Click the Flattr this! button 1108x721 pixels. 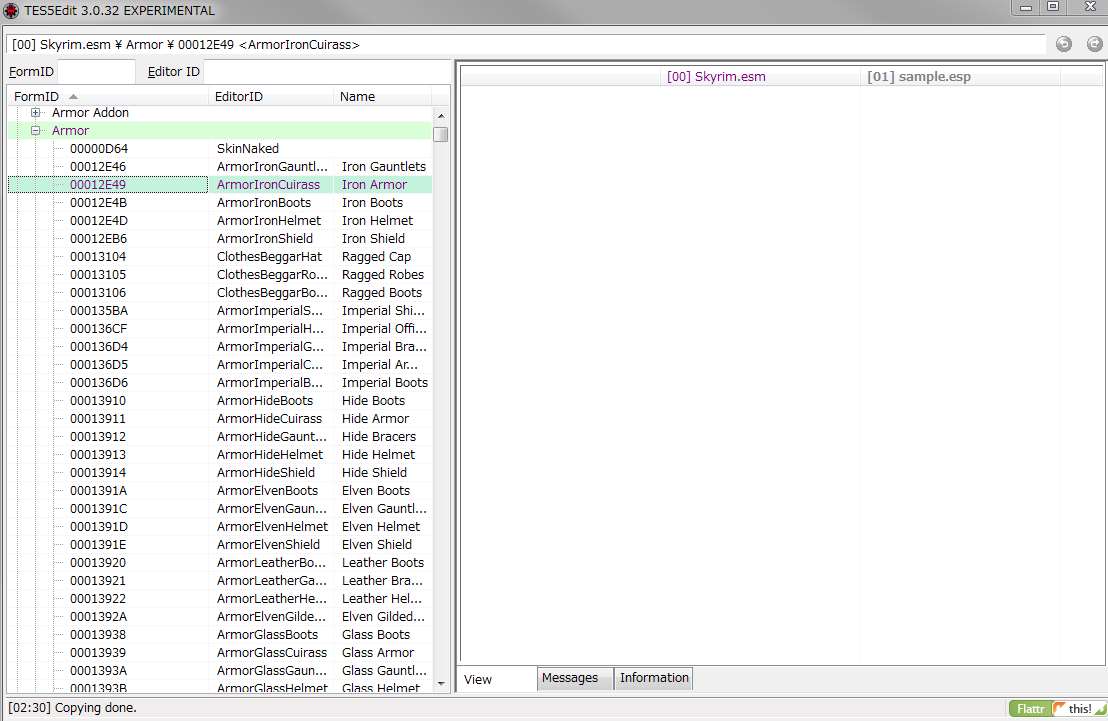pyautogui.click(x=1057, y=708)
